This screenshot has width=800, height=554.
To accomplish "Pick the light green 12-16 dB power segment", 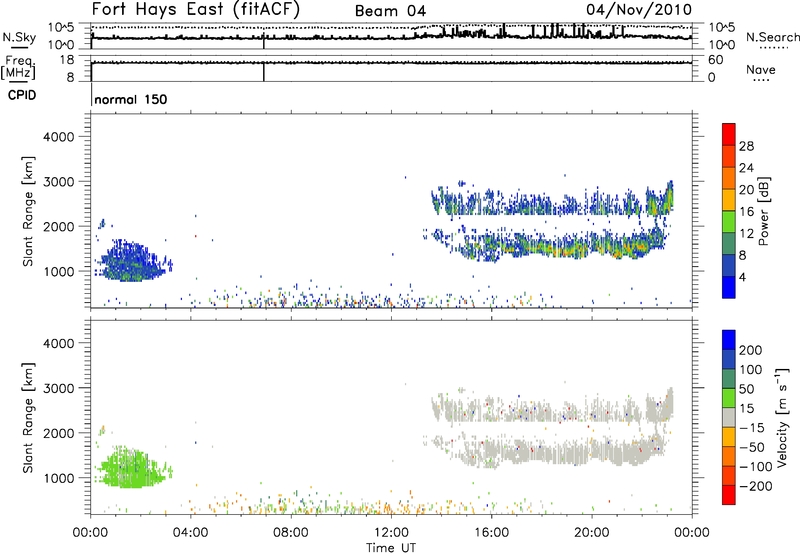I will pyautogui.click(x=729, y=222).
